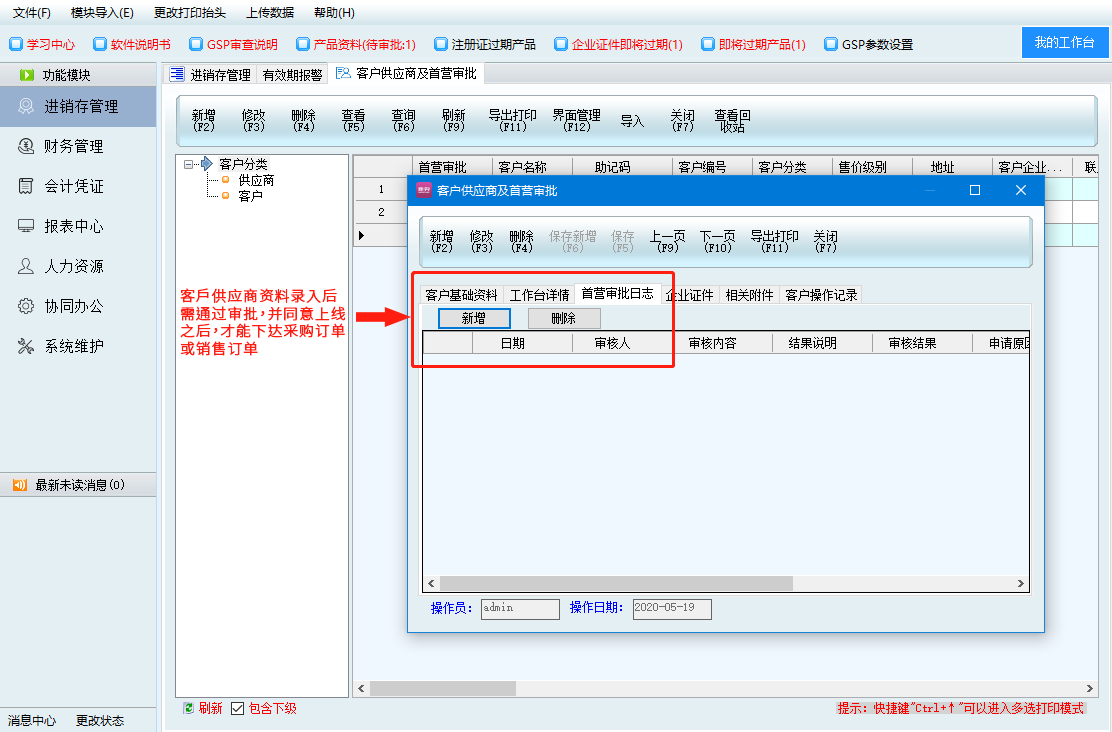
Task: Maximize the 客户供应商及首营审批 dialog
Action: 975,190
